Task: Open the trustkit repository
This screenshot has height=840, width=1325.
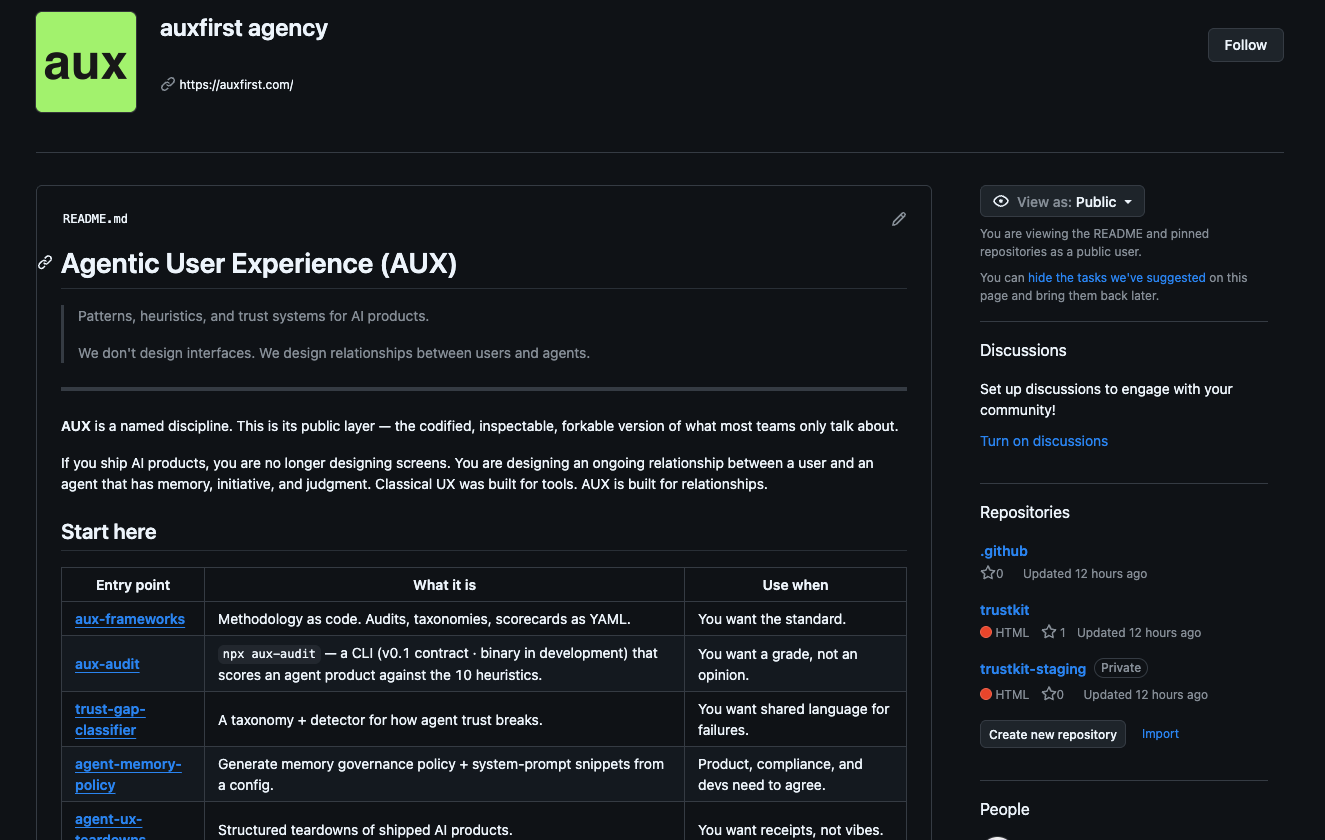Action: click(1004, 610)
